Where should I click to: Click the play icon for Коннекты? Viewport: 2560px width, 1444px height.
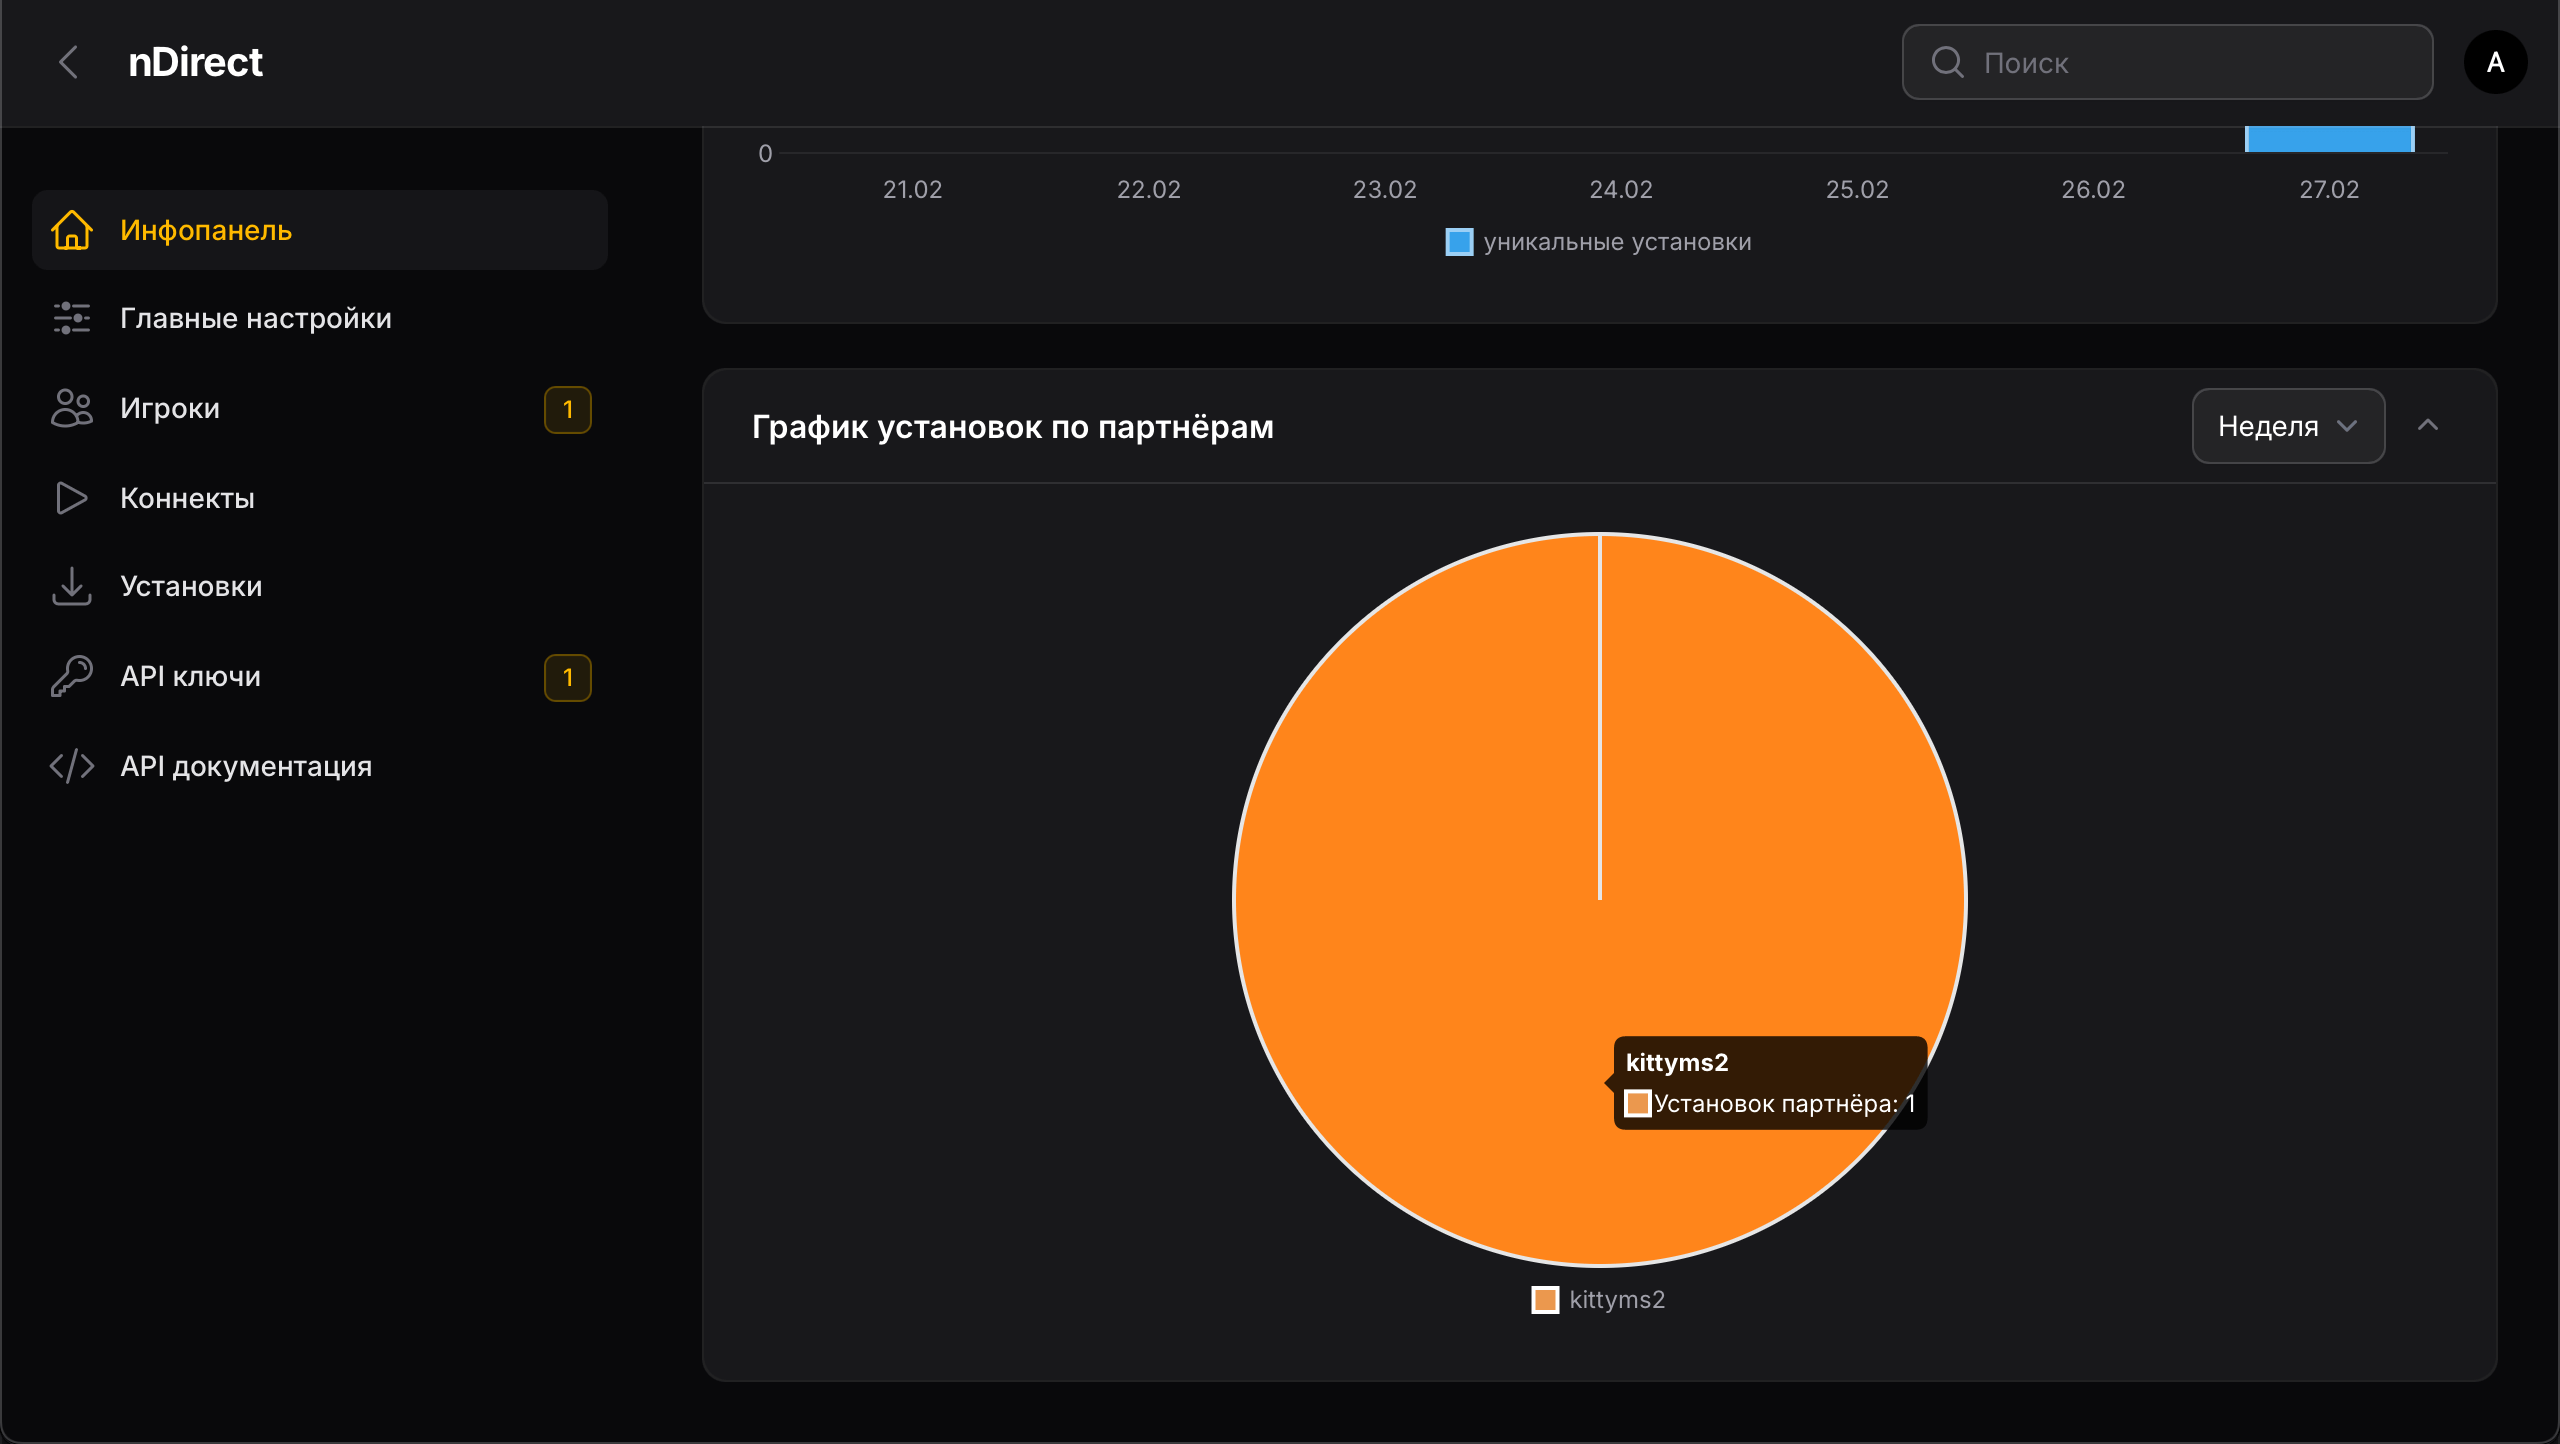72,498
